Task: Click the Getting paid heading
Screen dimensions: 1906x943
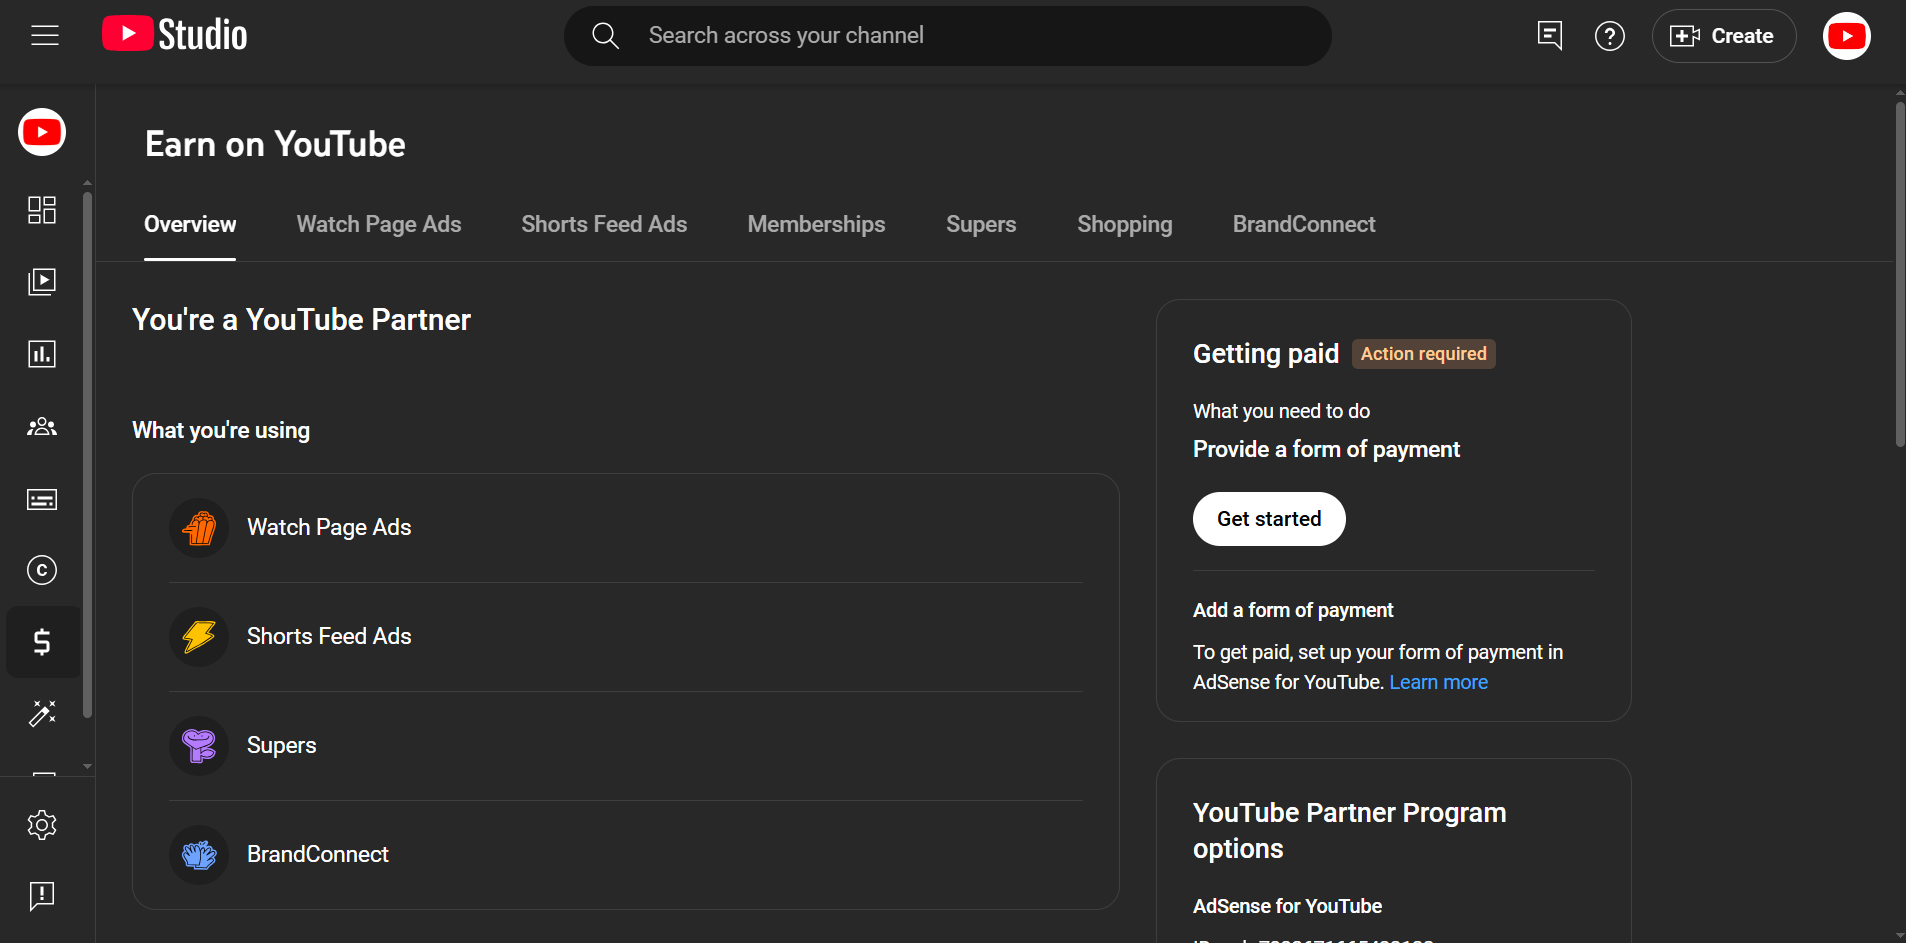Action: click(1266, 354)
